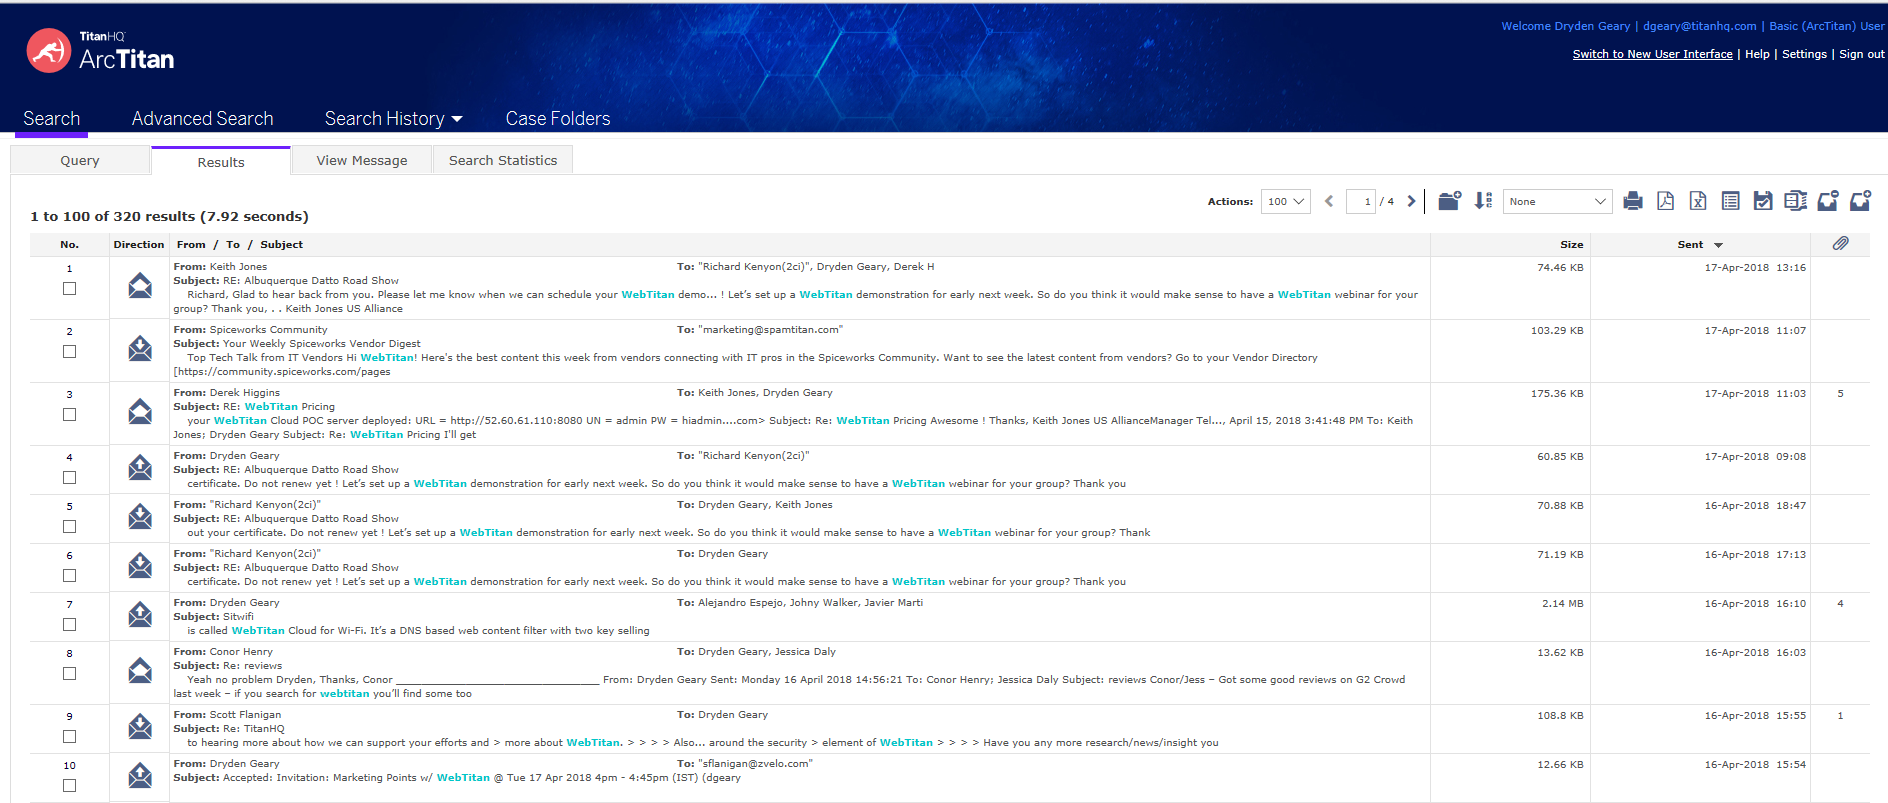Click the add-to-folder icon in toolbar
1888x803 pixels.
point(1449,201)
